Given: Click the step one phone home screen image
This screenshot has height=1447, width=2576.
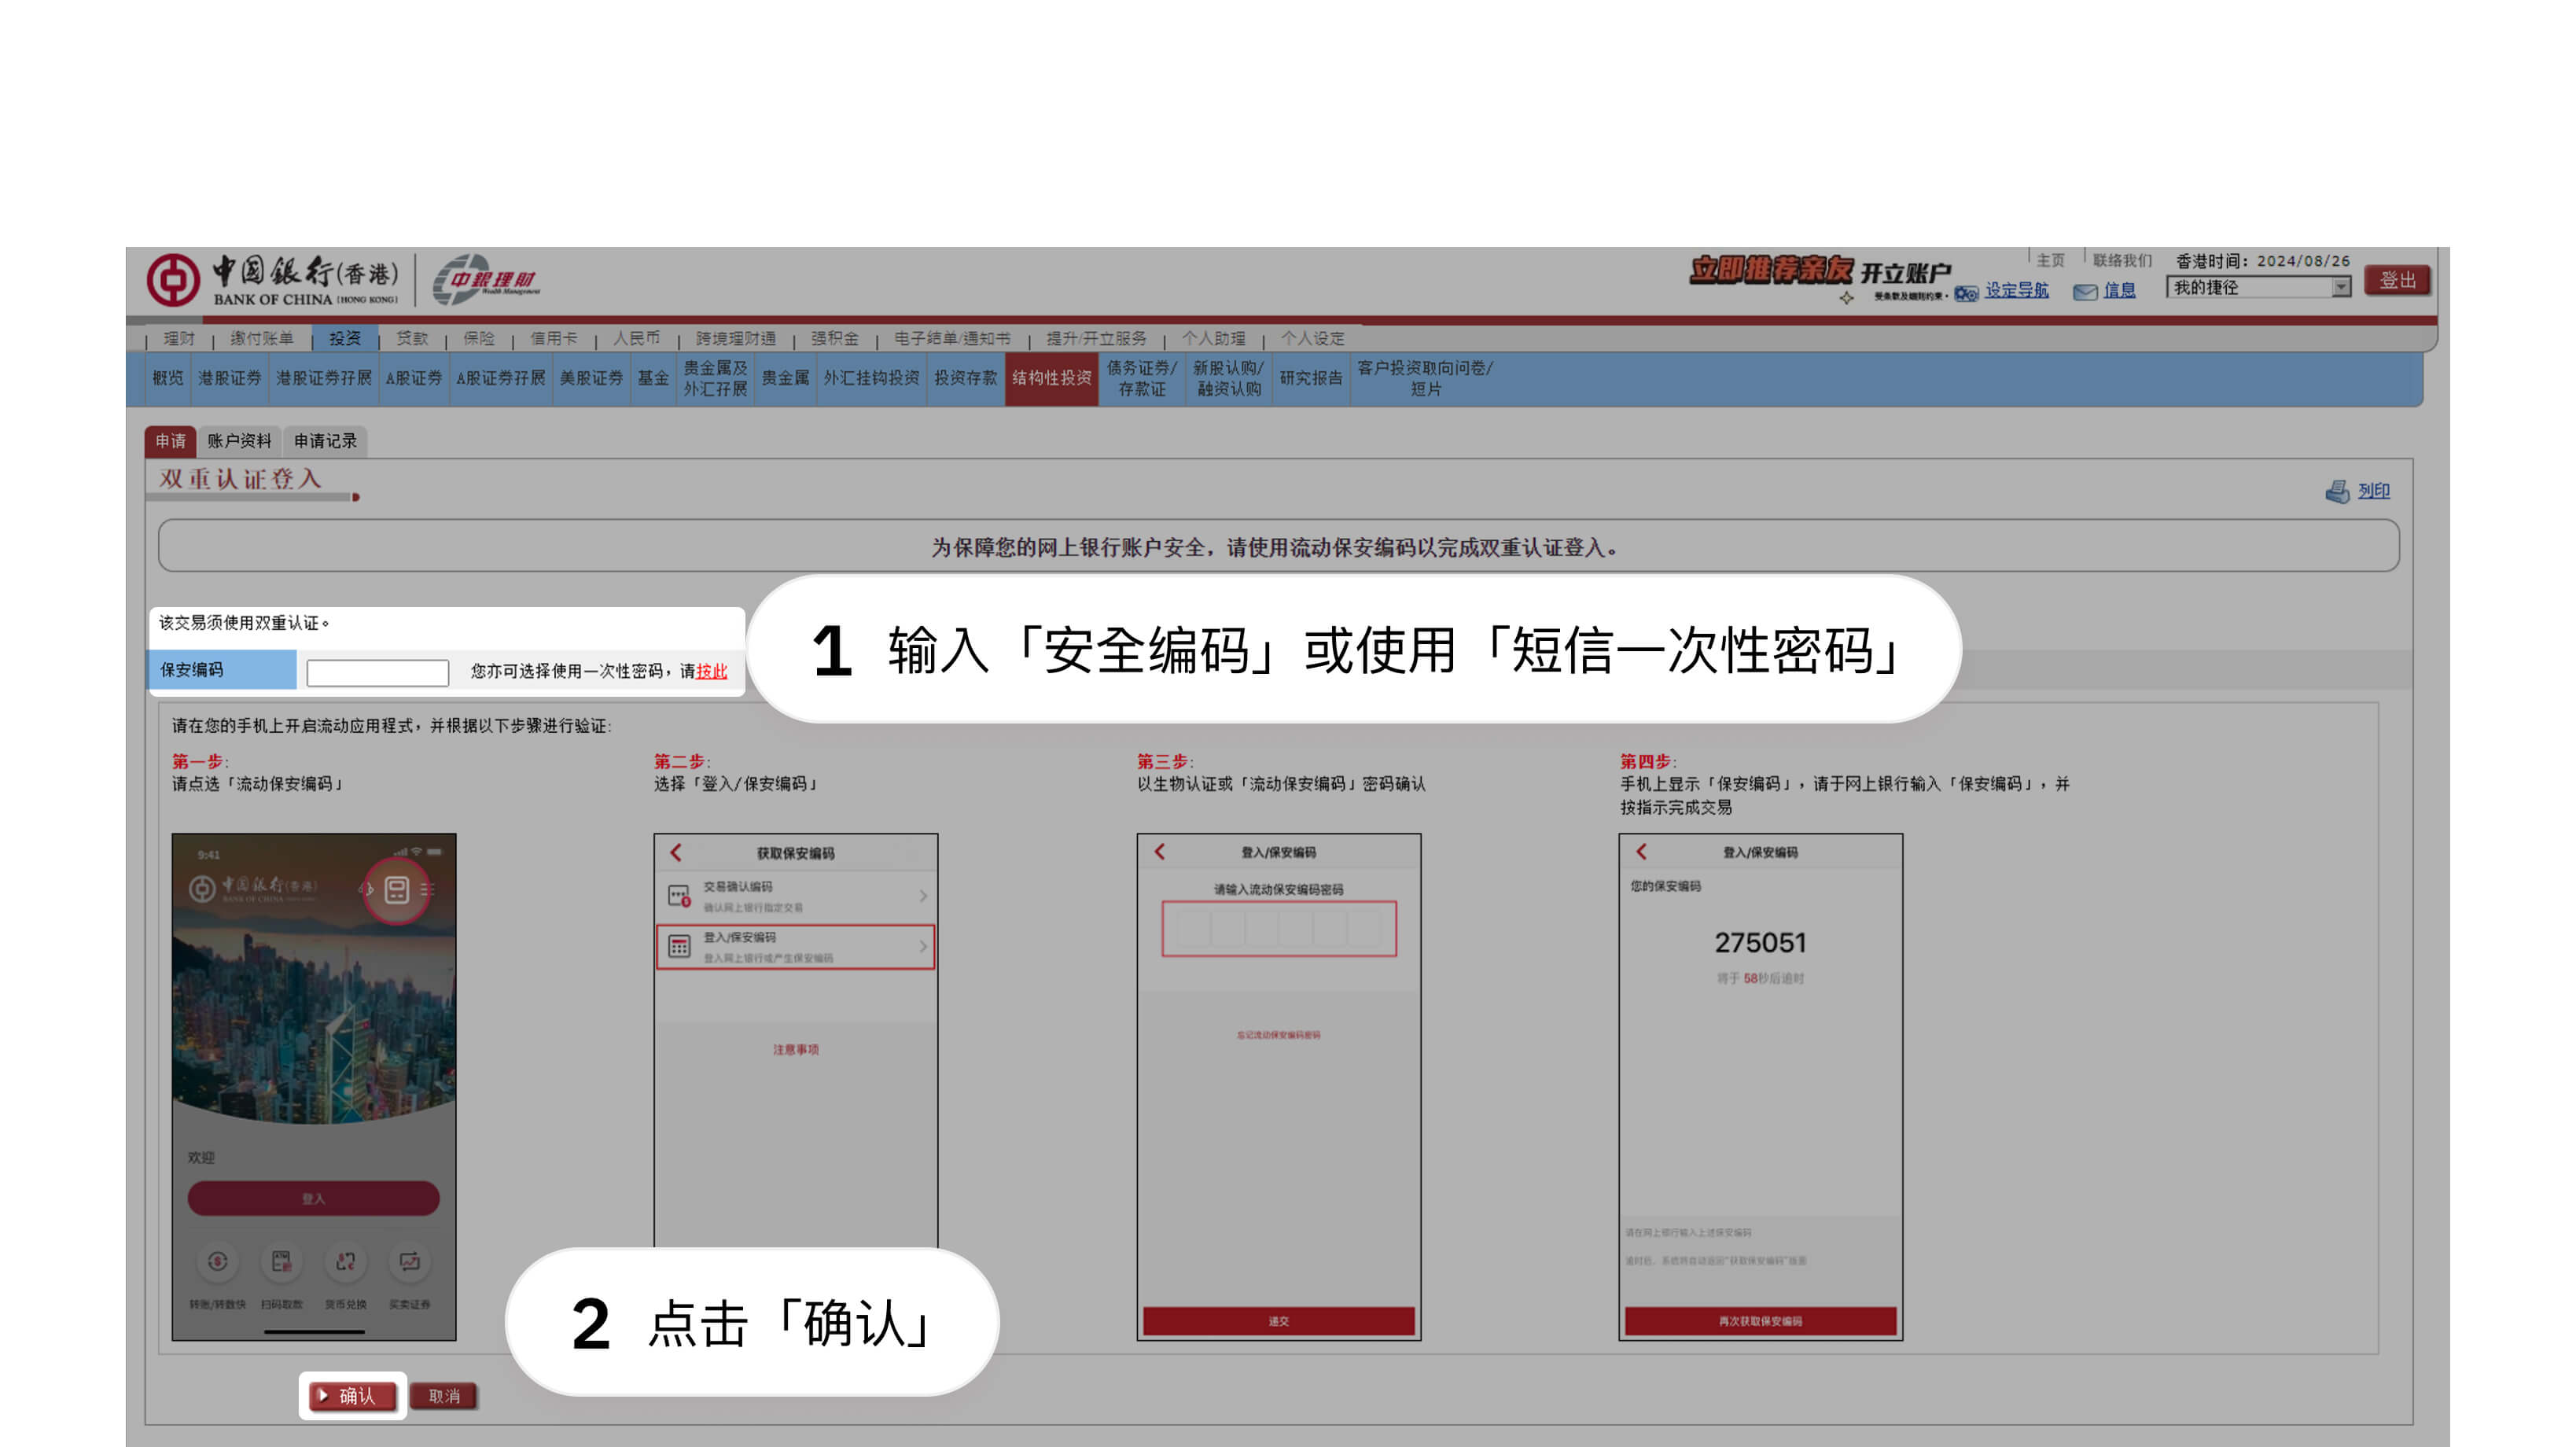Looking at the screenshot, I should (314, 1087).
